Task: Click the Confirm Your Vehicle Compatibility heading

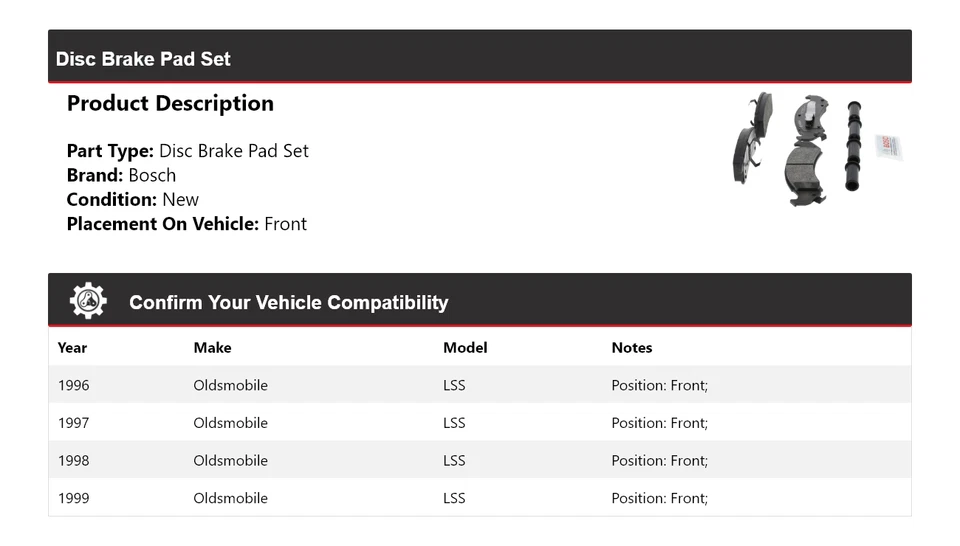Action: point(288,302)
